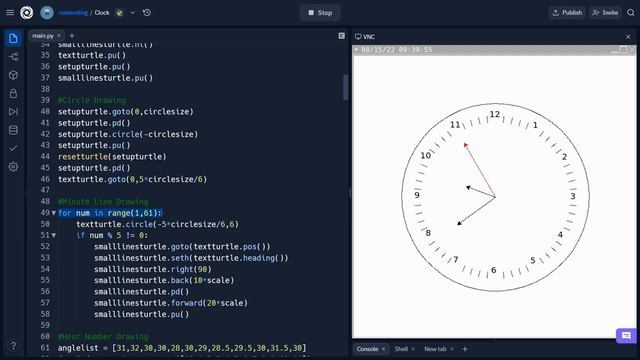The height and width of the screenshot is (360, 640).
Task: Collapse the if block on line 51
Action: point(53,236)
